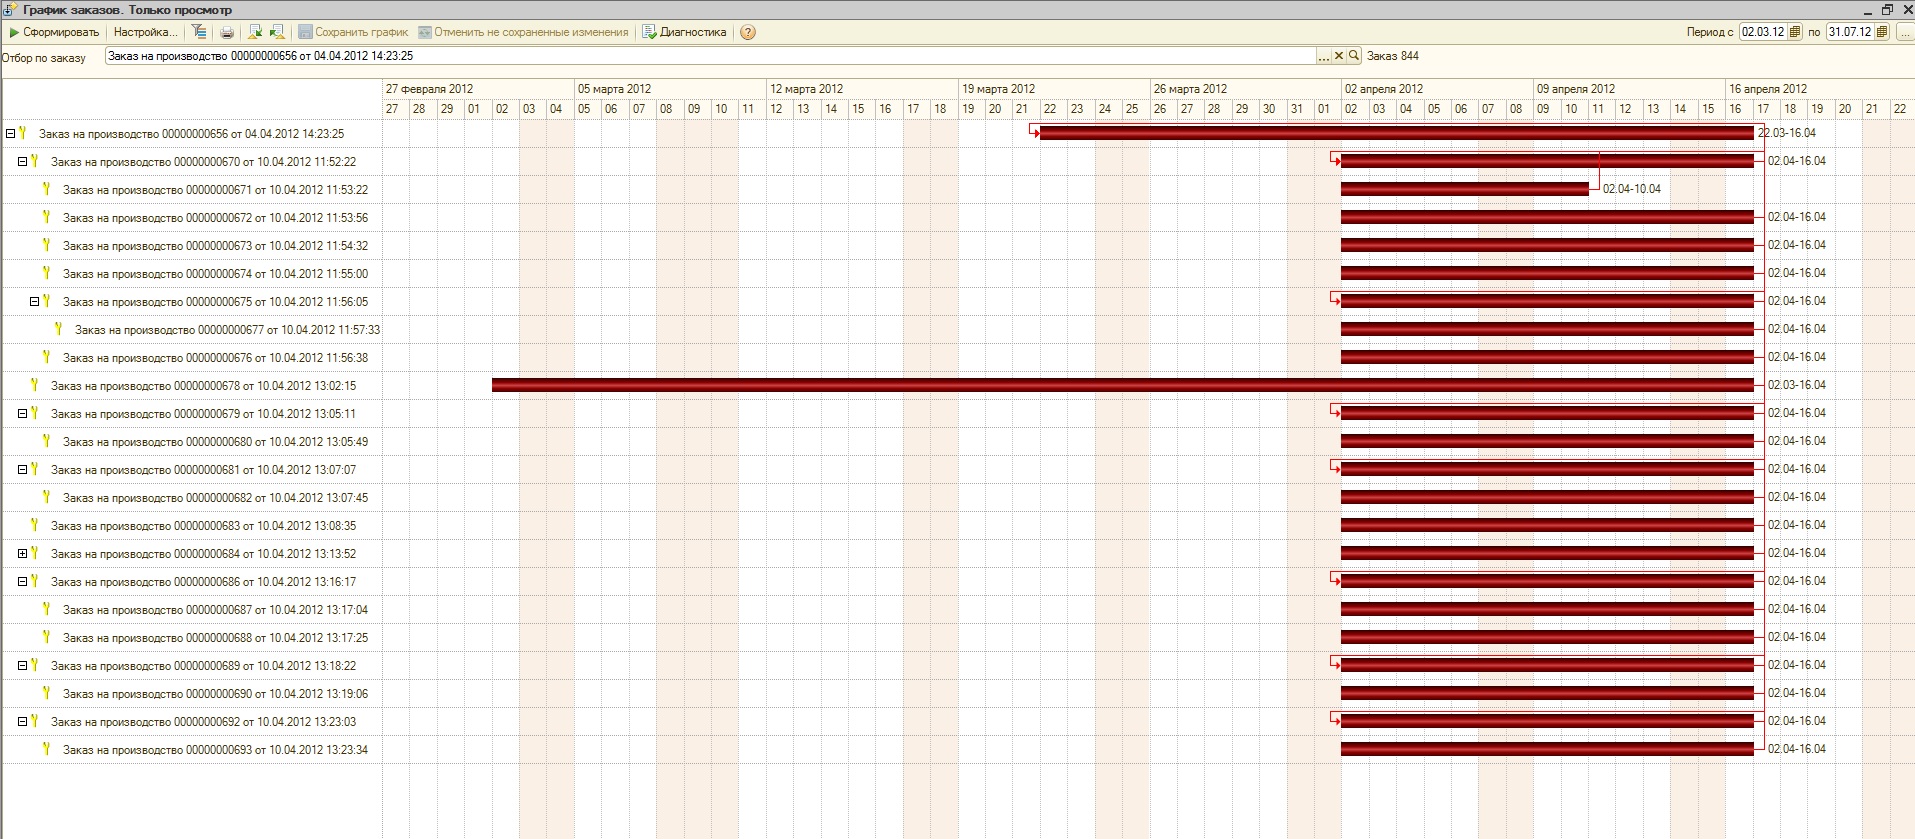Open Диагностика

[684, 32]
